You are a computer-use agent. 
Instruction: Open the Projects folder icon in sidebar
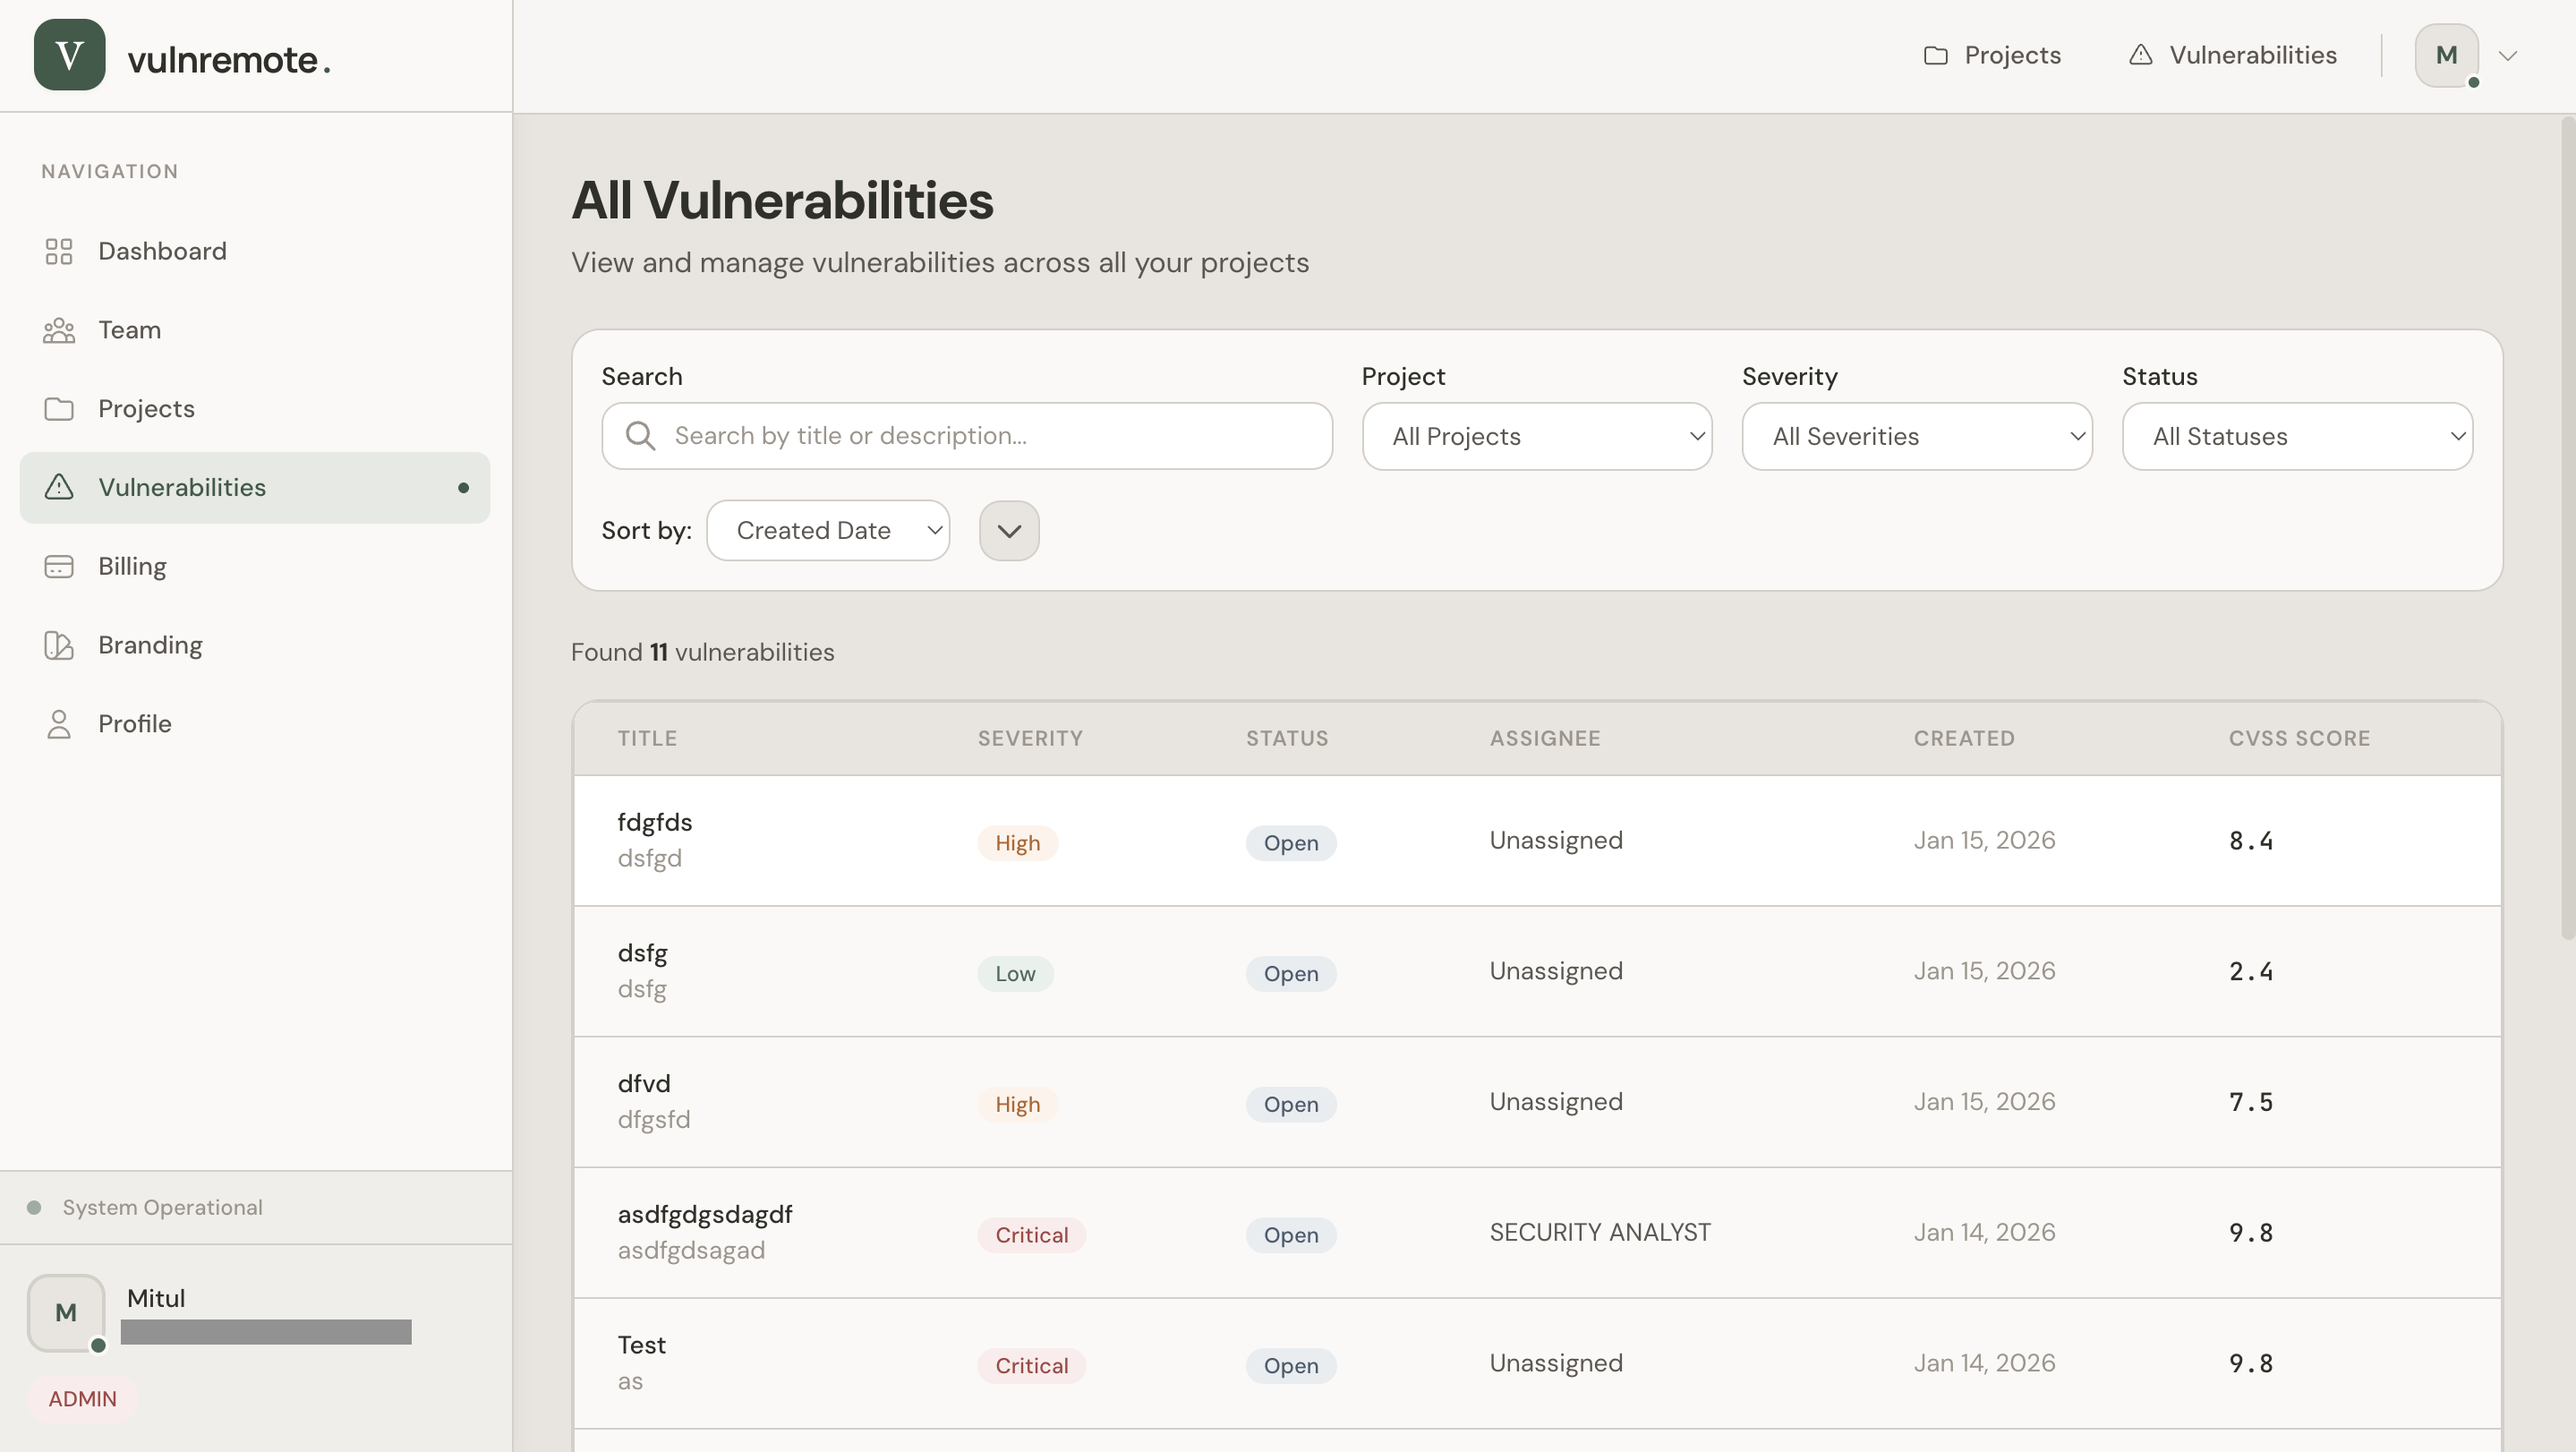(x=57, y=408)
